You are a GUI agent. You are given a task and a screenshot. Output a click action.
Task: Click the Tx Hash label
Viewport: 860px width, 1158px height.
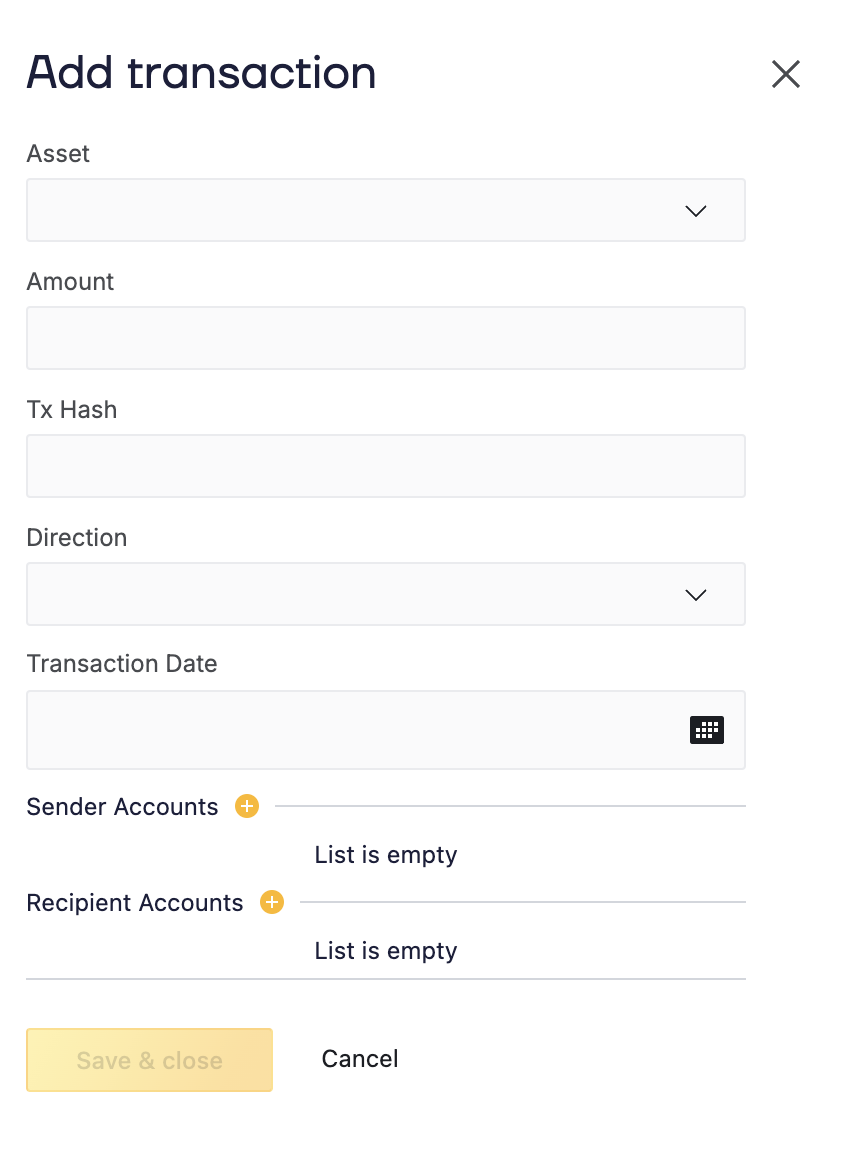click(72, 410)
